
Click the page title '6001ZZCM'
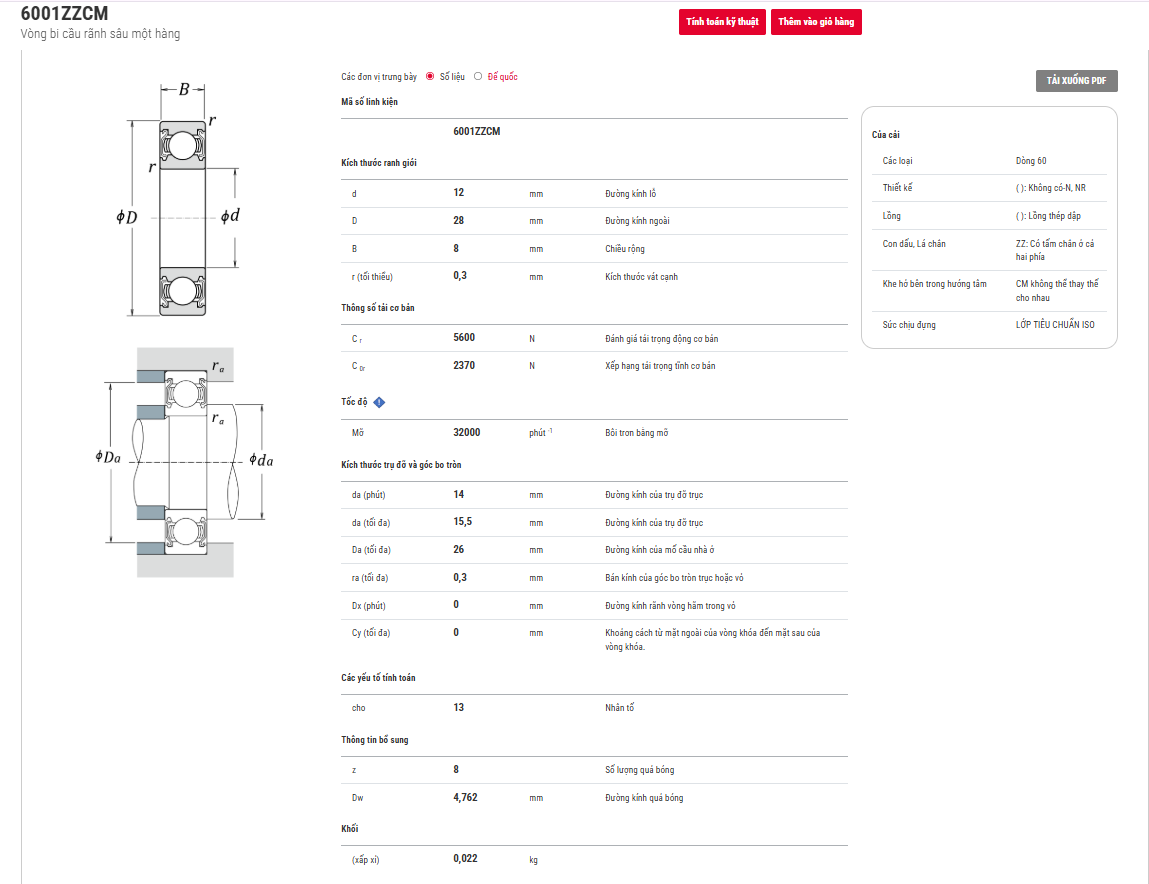[x=64, y=13]
